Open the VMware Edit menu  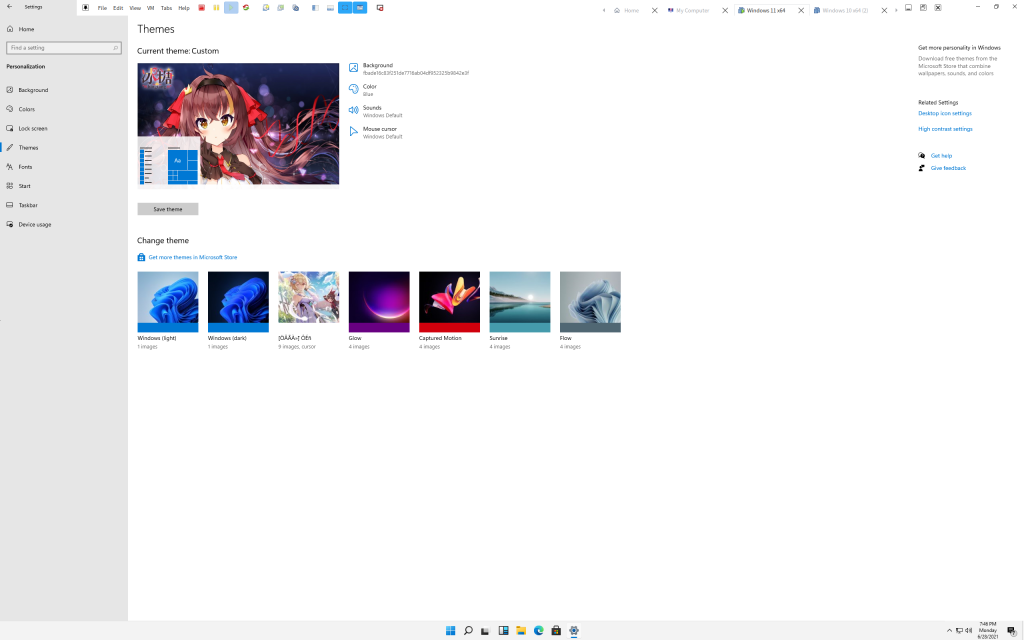(118, 8)
